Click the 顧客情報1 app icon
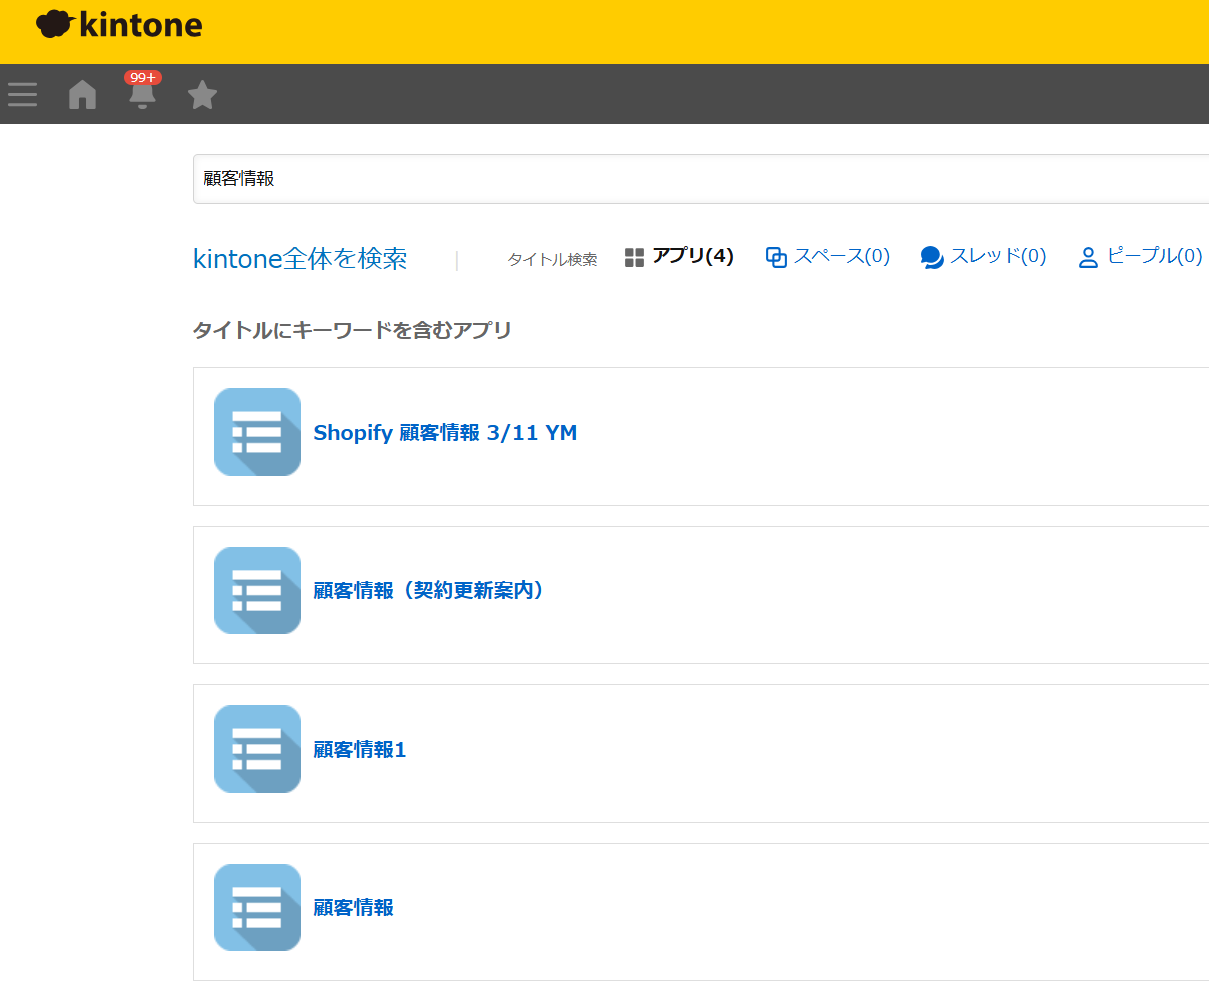The height and width of the screenshot is (990, 1209). click(257, 749)
